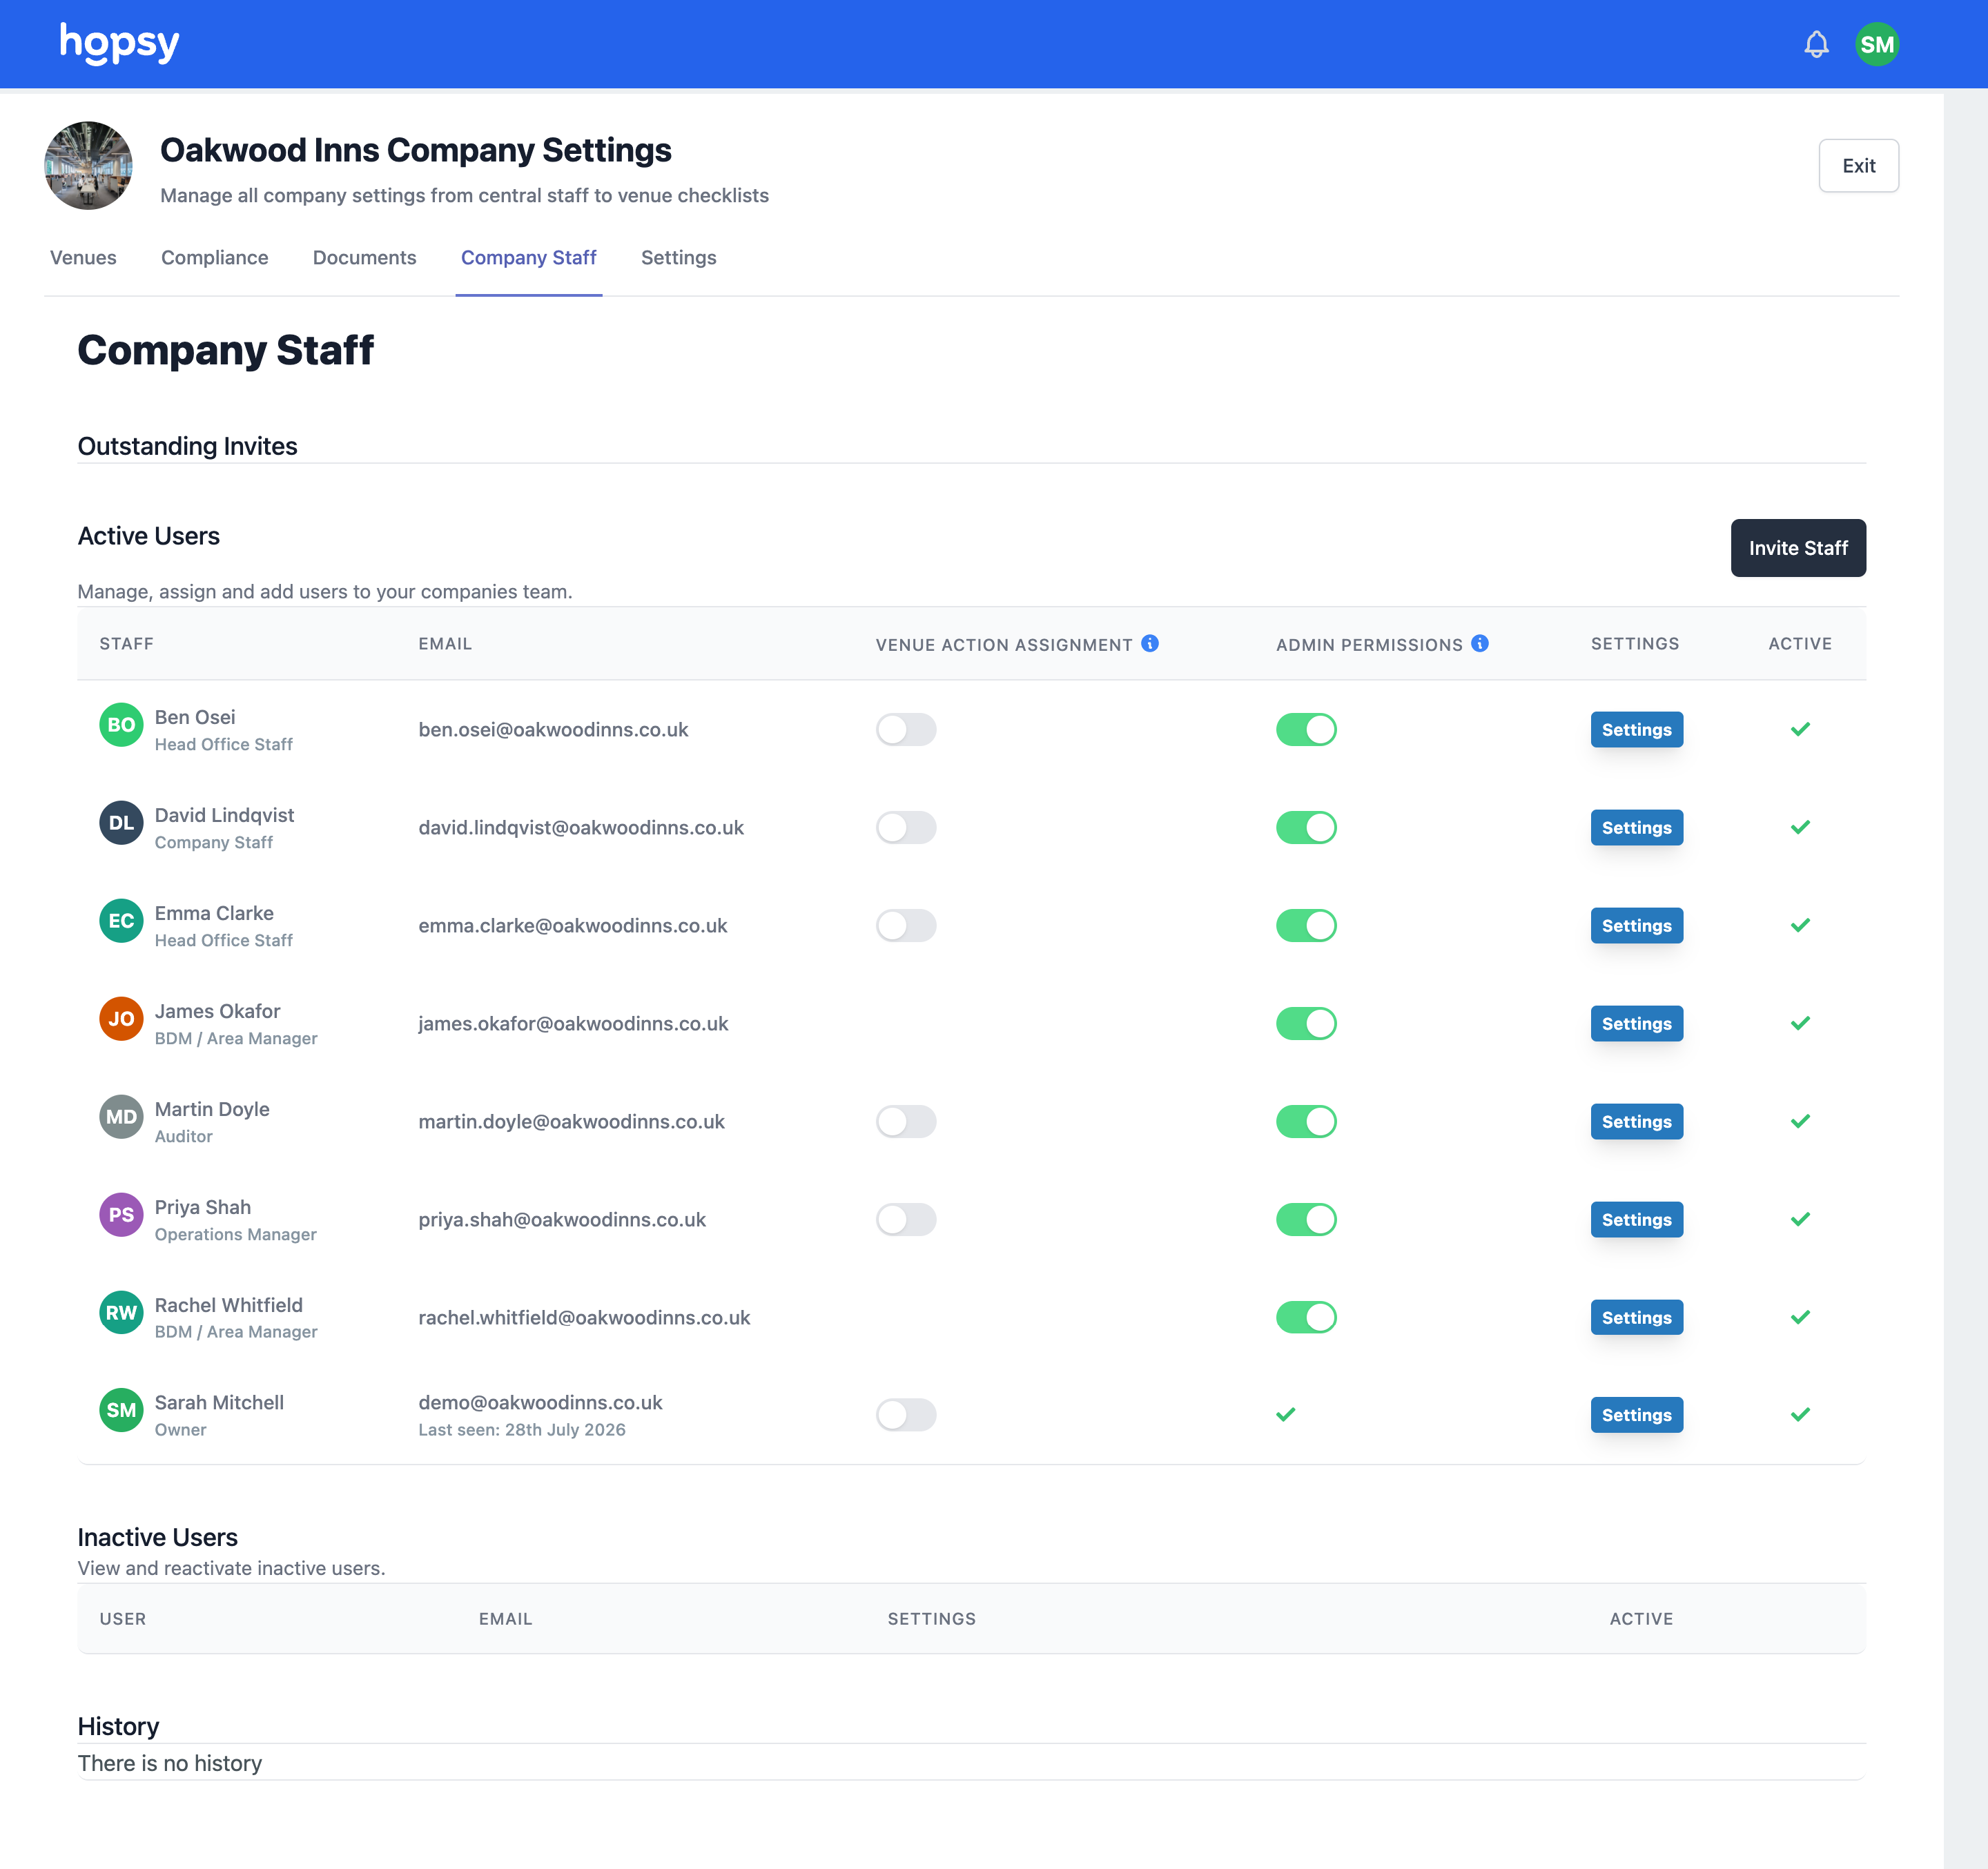Click Emma Clarke's EC avatar
The image size is (1988, 1869).
coord(121,921)
